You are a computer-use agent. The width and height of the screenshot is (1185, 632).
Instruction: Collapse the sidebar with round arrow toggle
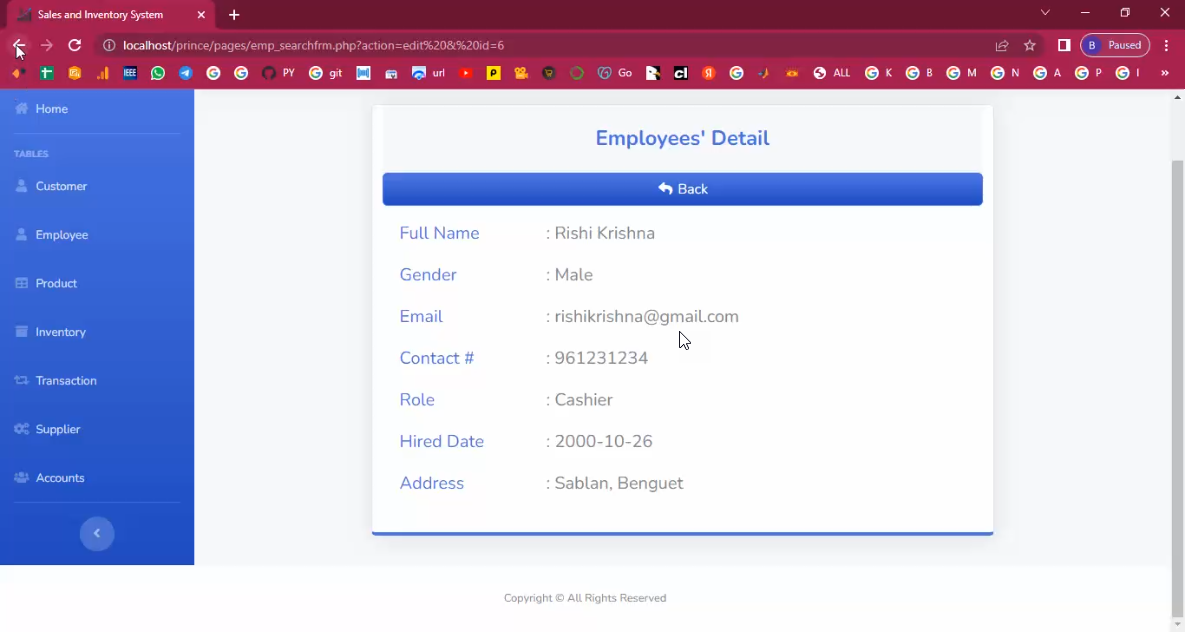pos(97,534)
